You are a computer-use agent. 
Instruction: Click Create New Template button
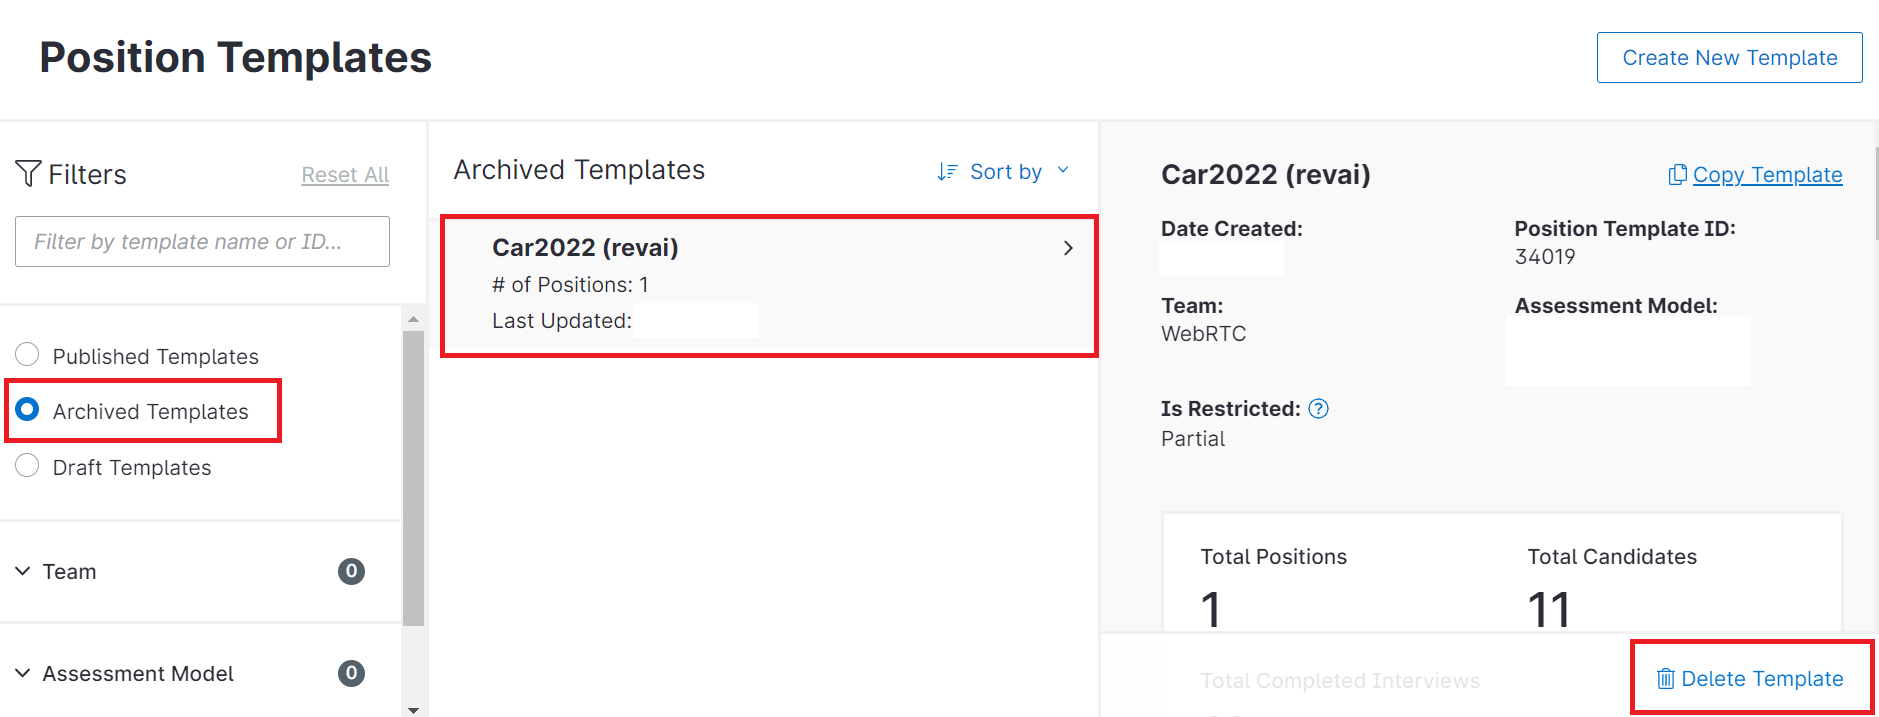[x=1729, y=58]
